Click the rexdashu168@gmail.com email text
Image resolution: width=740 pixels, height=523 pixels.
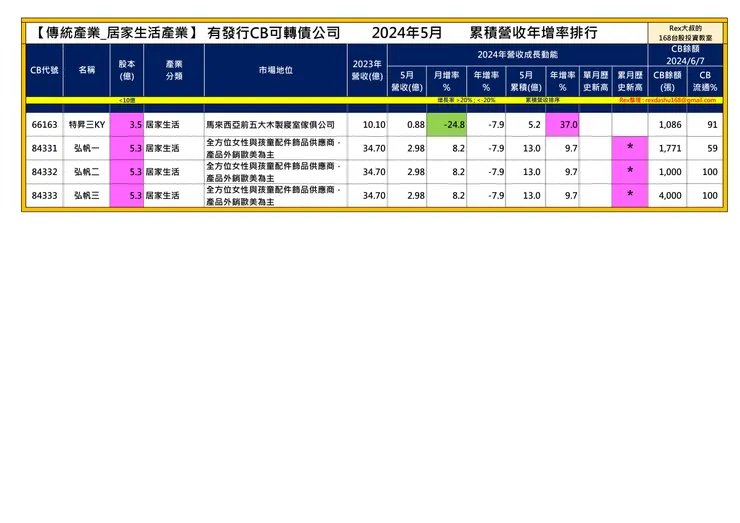coord(681,100)
